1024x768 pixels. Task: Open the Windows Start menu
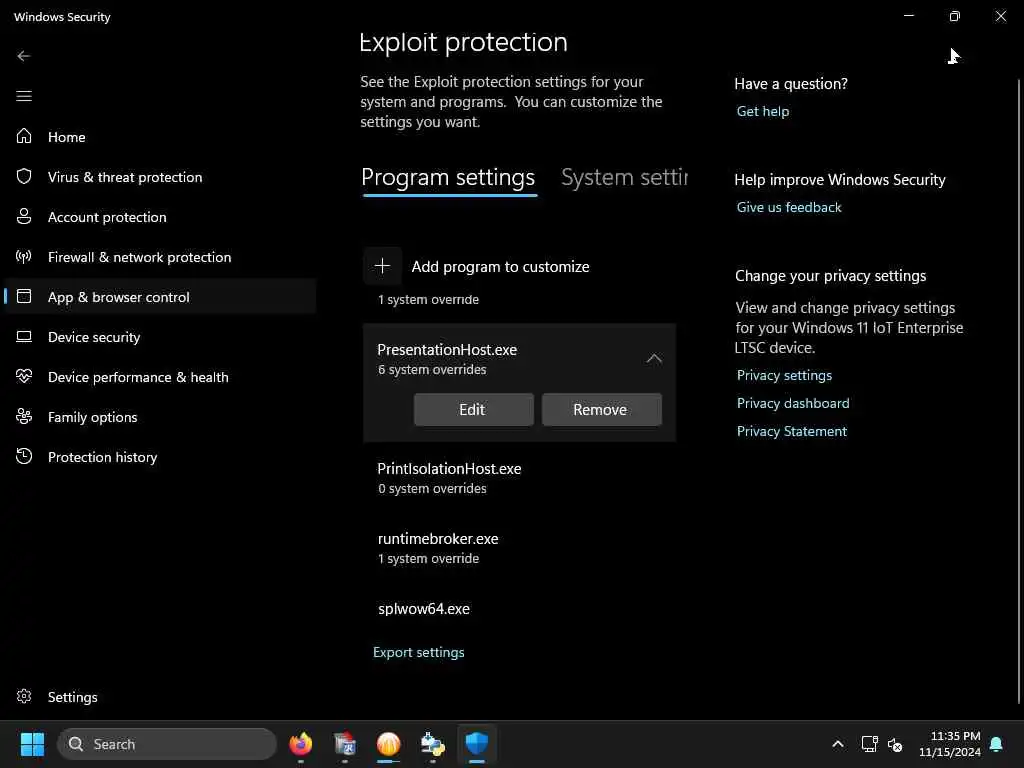coord(32,744)
